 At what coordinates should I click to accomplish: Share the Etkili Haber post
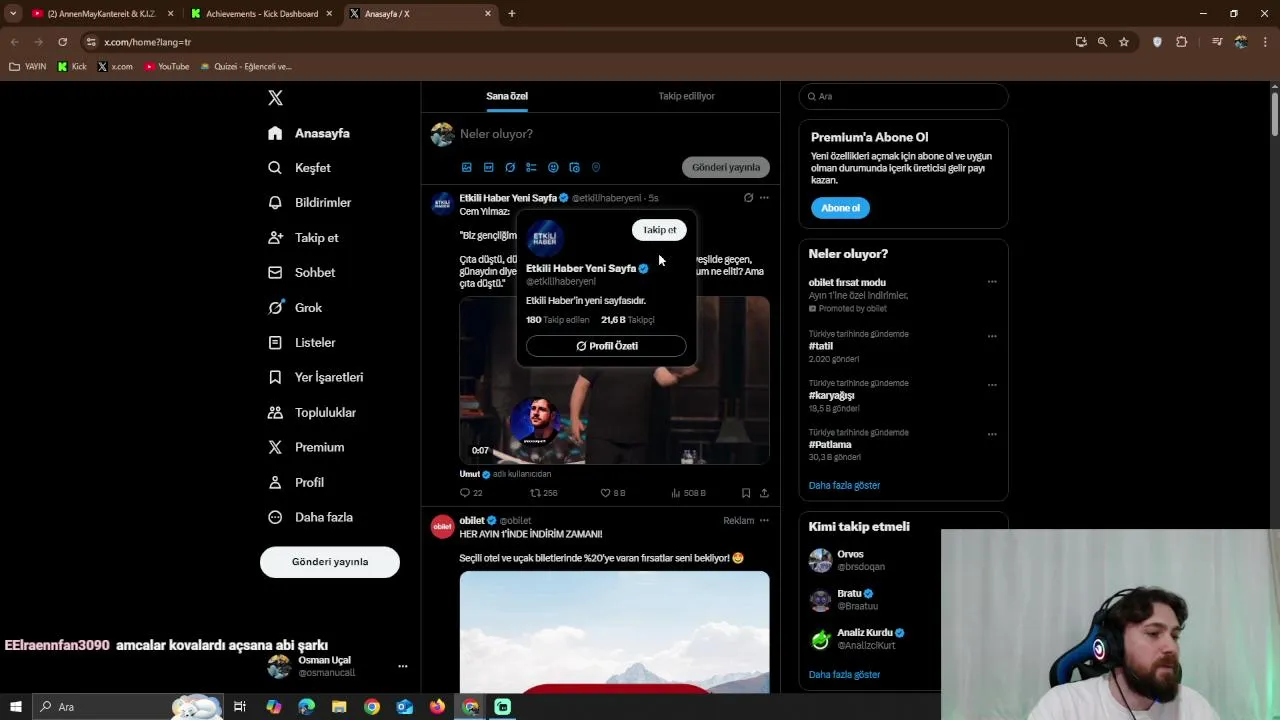(764, 493)
